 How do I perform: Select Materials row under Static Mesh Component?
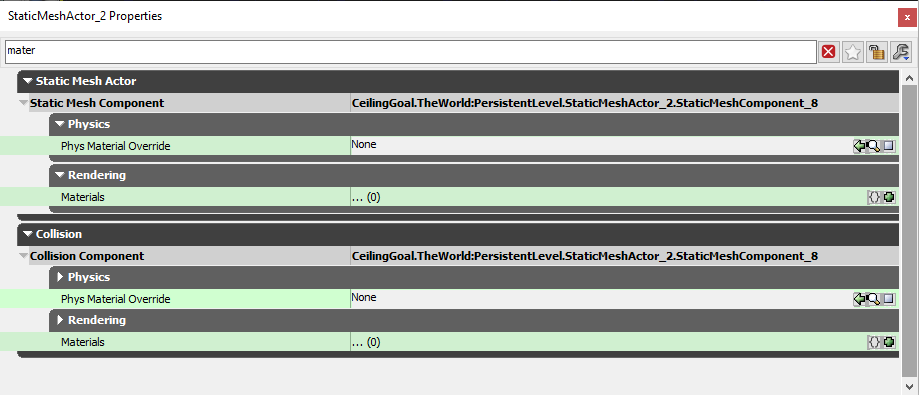(83, 198)
